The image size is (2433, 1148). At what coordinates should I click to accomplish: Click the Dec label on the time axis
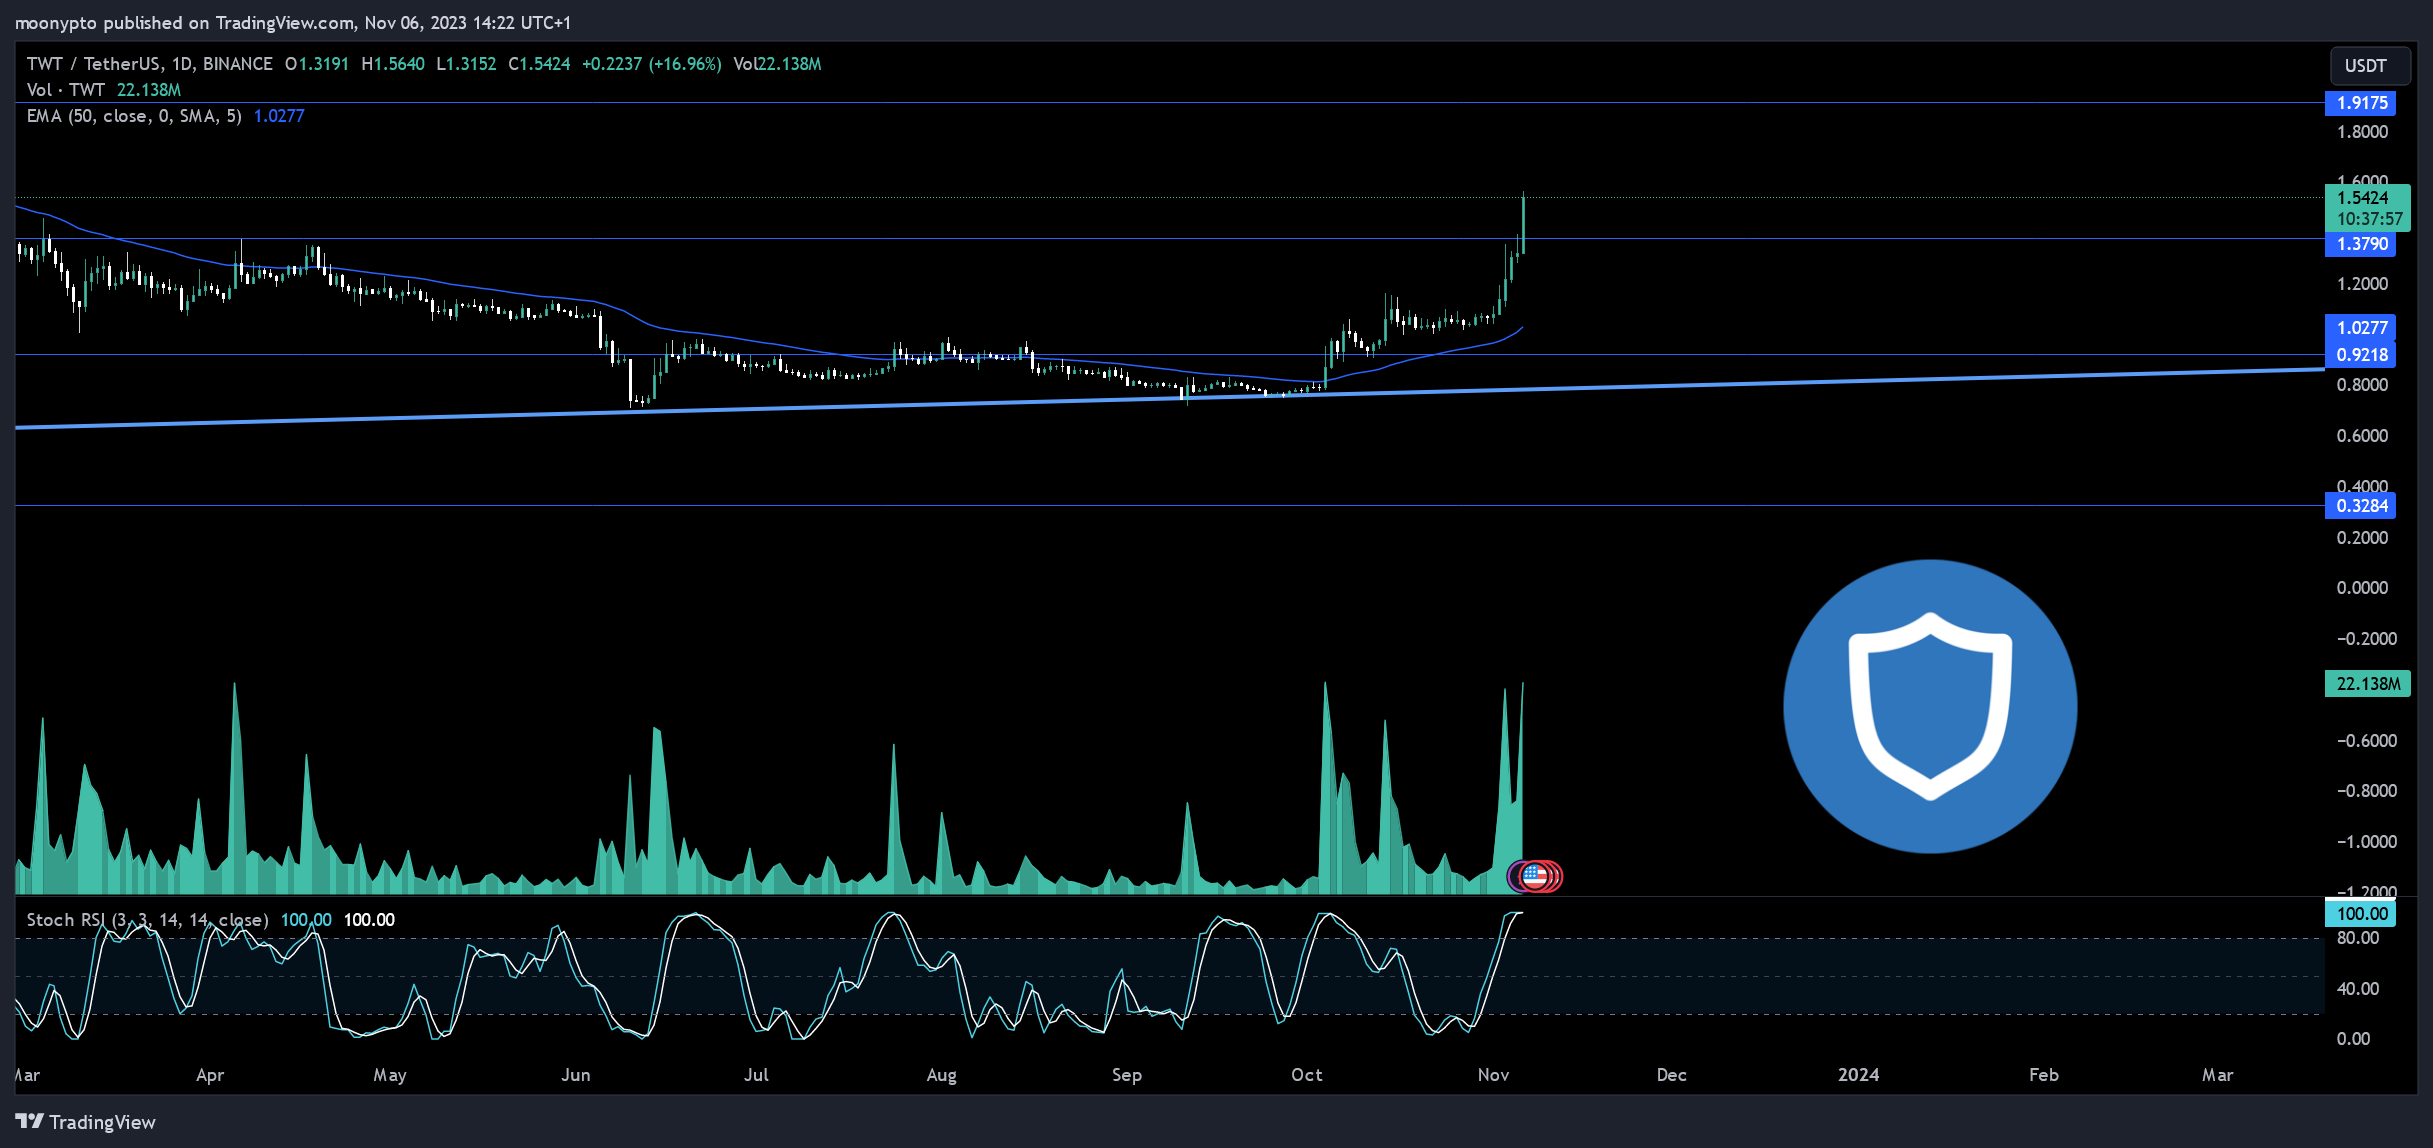pyautogui.click(x=1672, y=1075)
